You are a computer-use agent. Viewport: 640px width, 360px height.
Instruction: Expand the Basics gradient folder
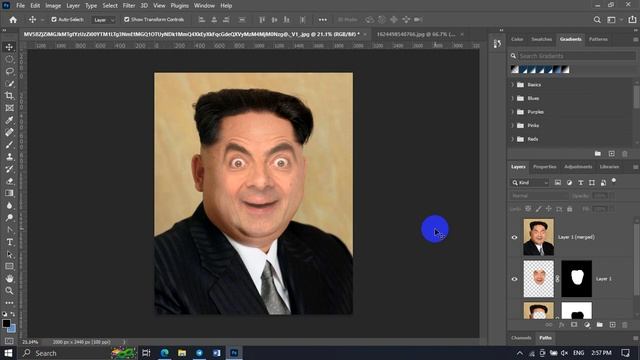pos(513,85)
